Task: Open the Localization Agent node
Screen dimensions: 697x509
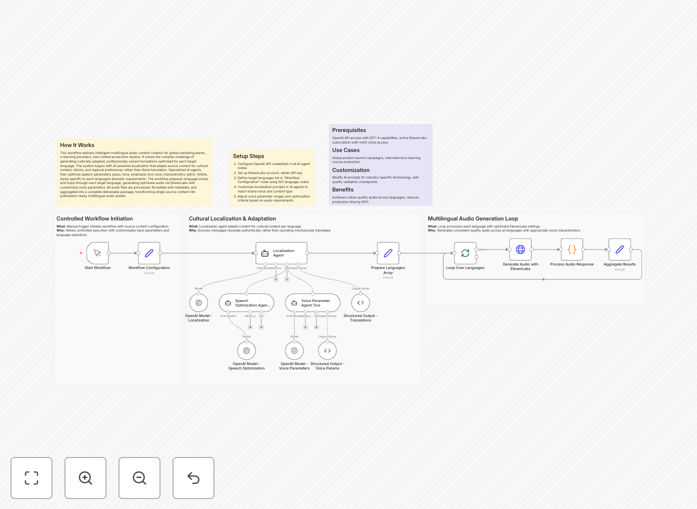Action: coord(281,253)
